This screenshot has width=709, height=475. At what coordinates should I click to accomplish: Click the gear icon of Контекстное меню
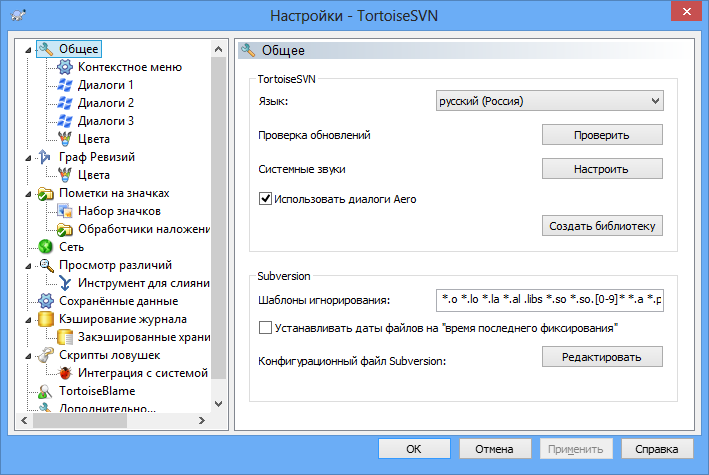click(65, 67)
